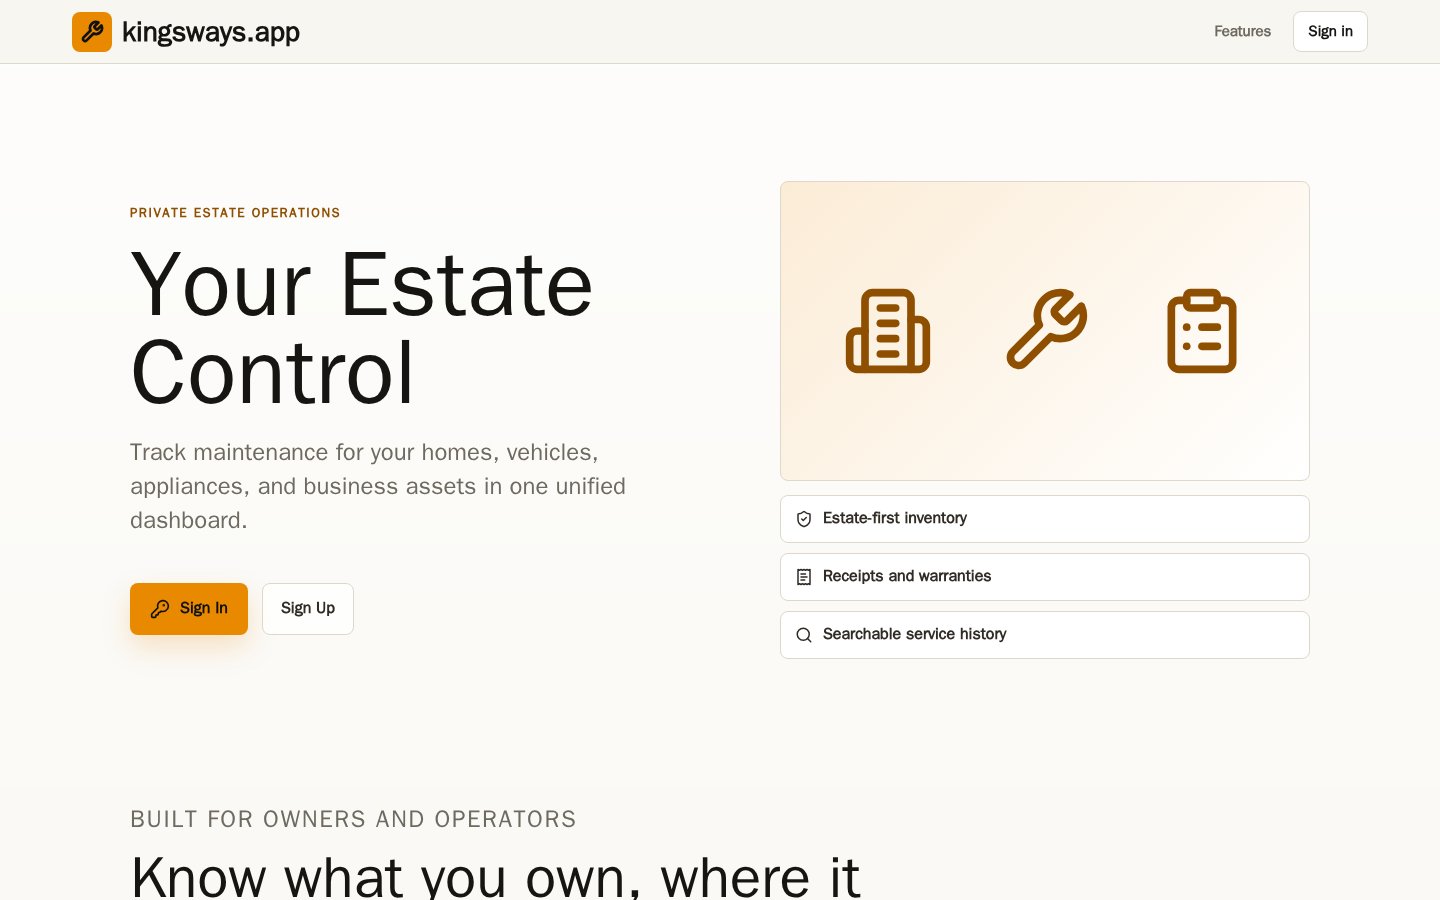Click the kingsways.app wrench logo icon
Viewport: 1440px width, 900px height.
click(92, 32)
